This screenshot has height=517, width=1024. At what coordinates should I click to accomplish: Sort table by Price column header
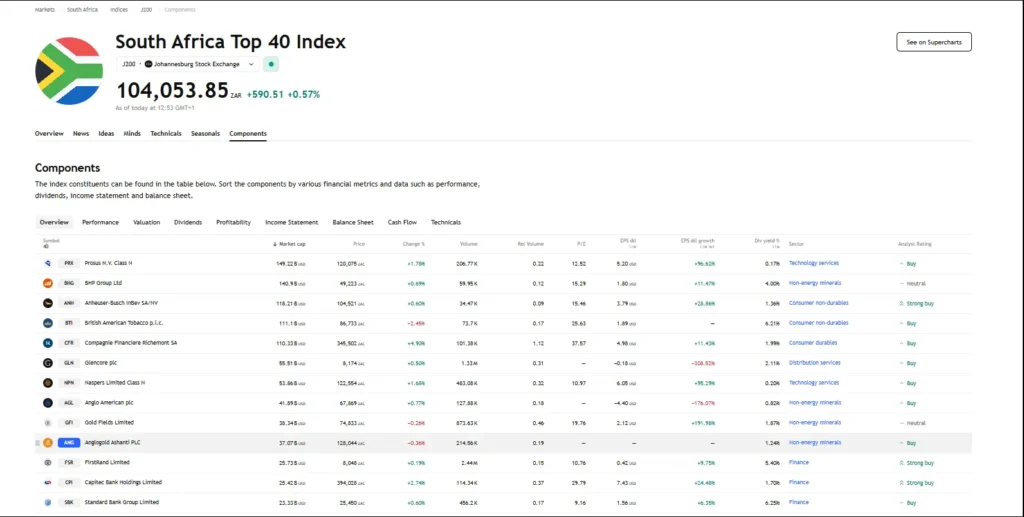359,244
